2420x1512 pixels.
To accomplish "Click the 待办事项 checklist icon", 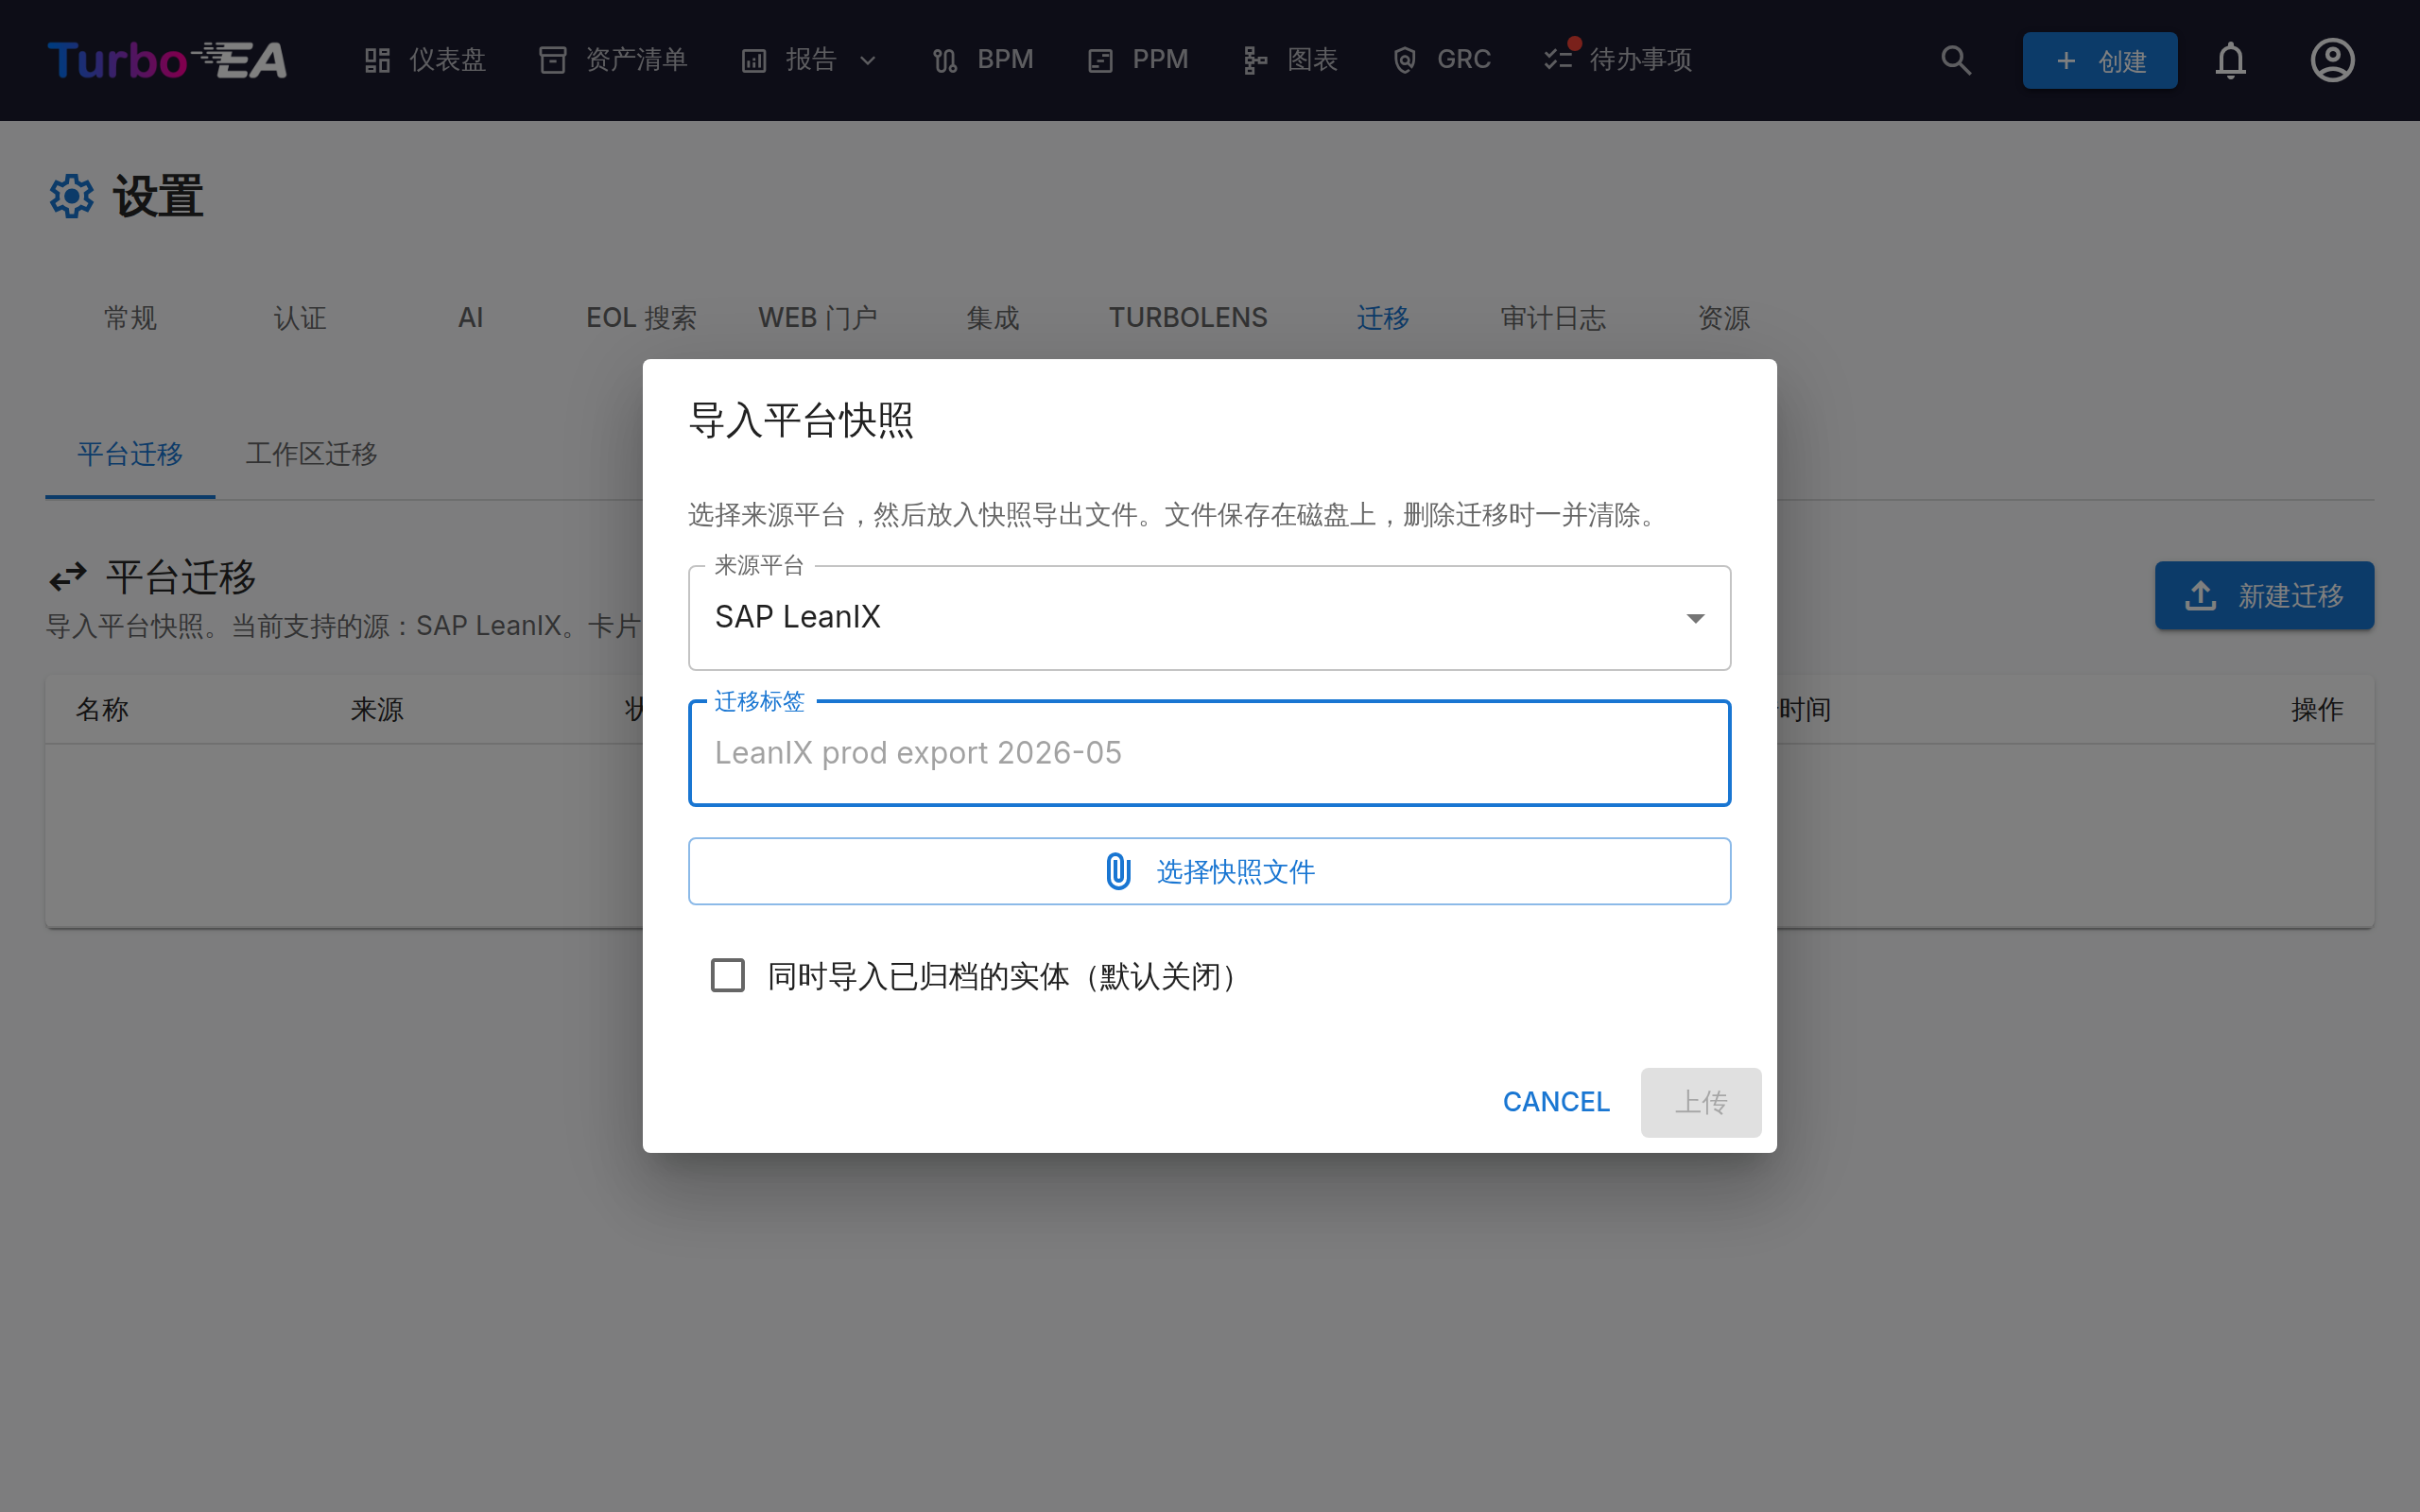I will (1558, 60).
